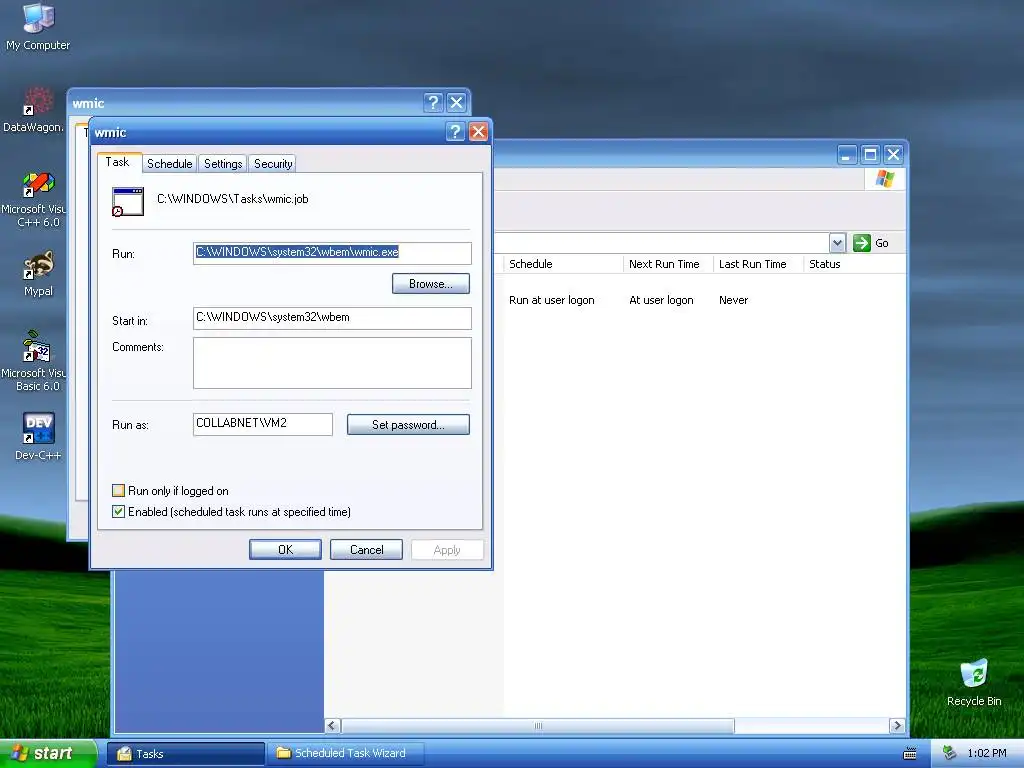Image resolution: width=1024 pixels, height=768 pixels.
Task: Click the help question mark in front wmic dialog
Action: click(455, 132)
